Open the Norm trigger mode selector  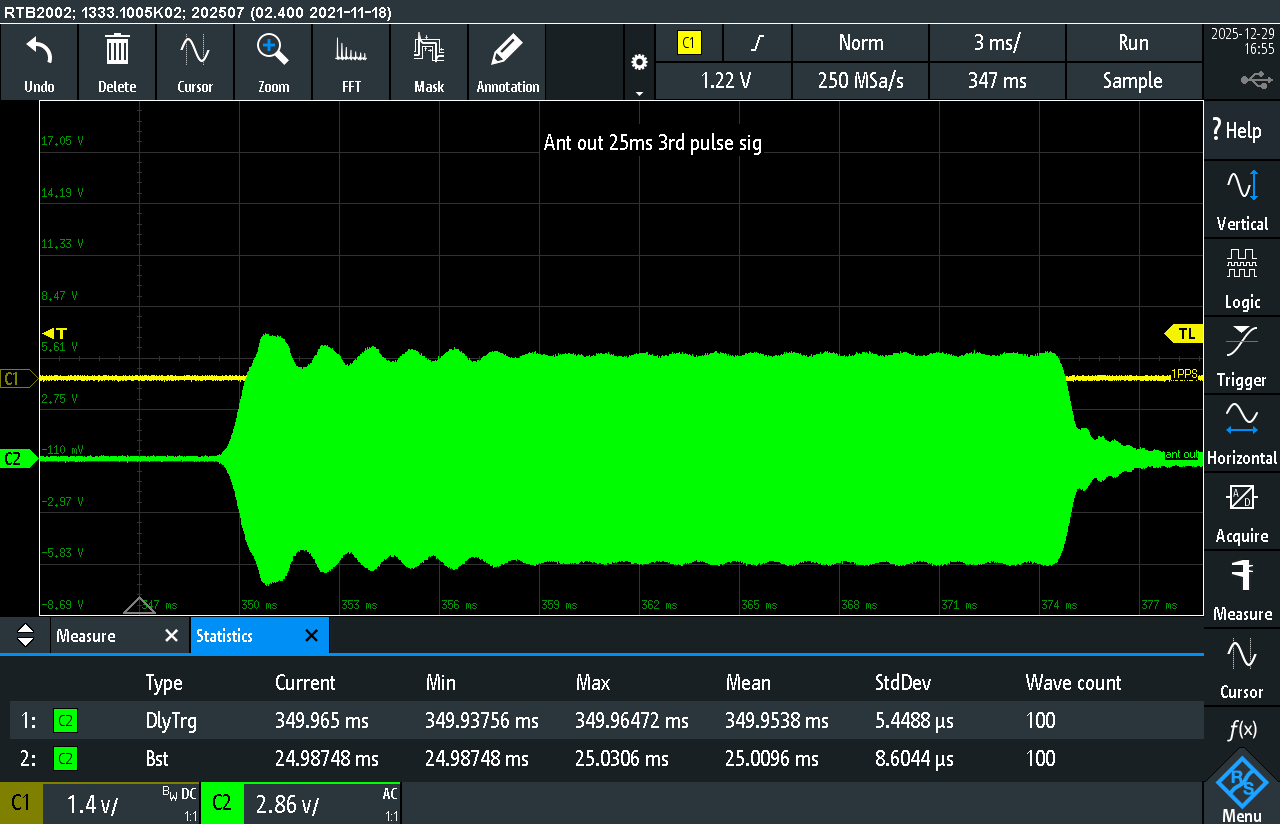[860, 43]
